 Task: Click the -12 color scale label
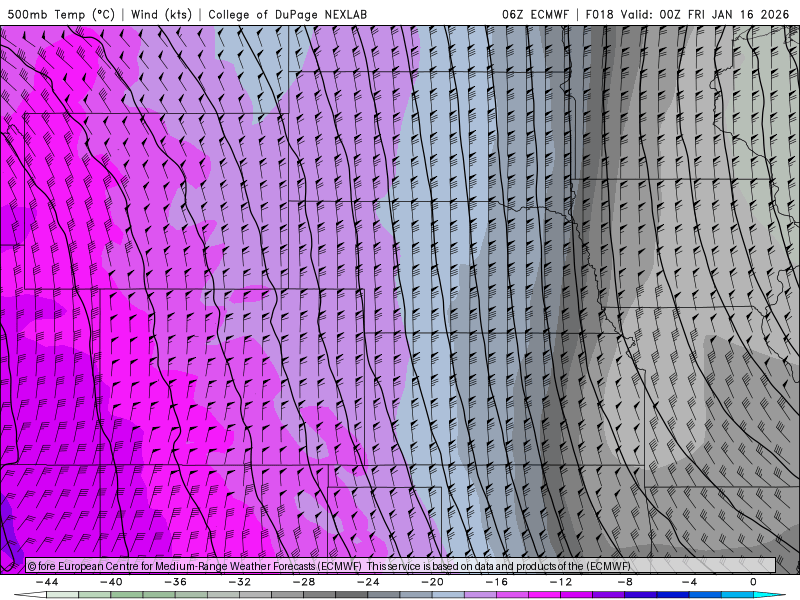tap(561, 582)
